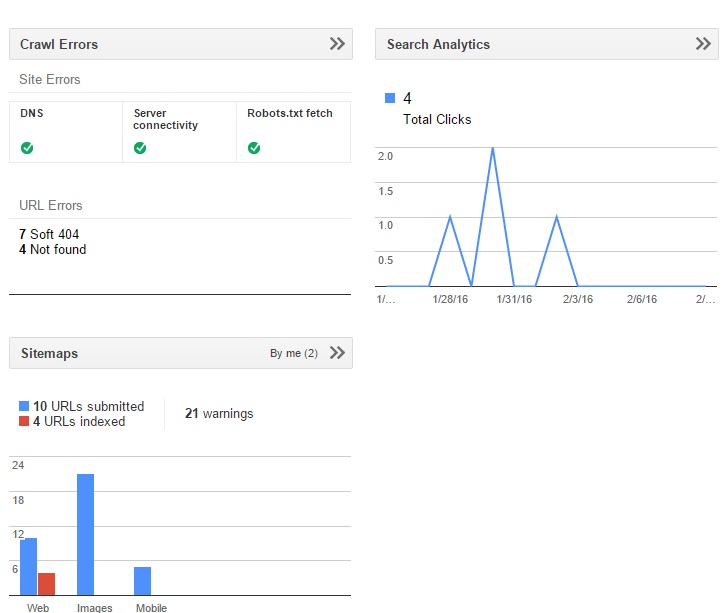View the 4 Not found errors

[53, 249]
